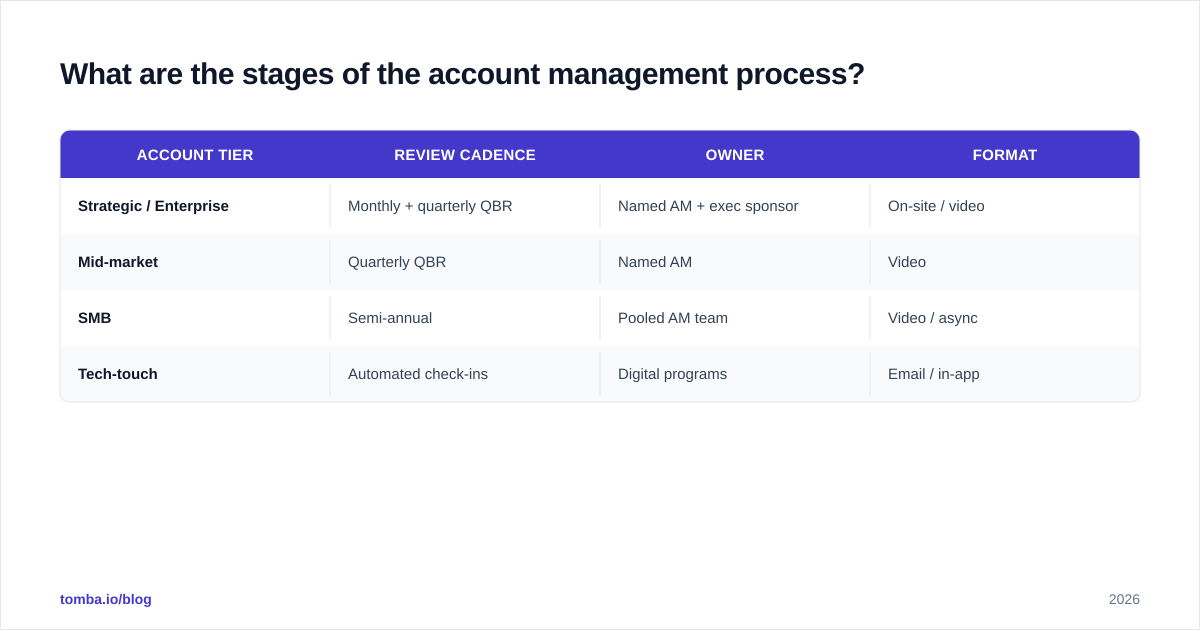Click the Mid-market tier cell

point(195,262)
